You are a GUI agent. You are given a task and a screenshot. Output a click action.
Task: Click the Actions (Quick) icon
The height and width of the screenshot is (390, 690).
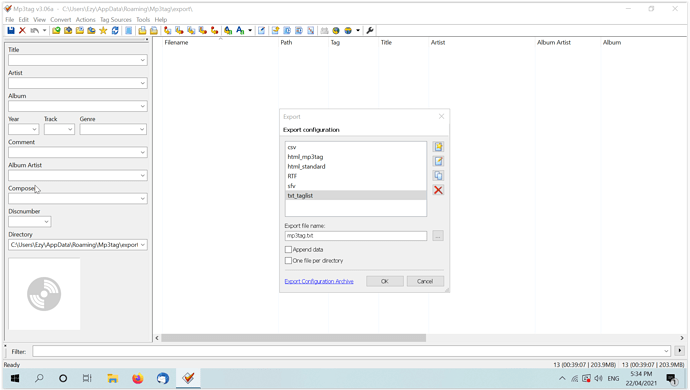click(x=240, y=30)
